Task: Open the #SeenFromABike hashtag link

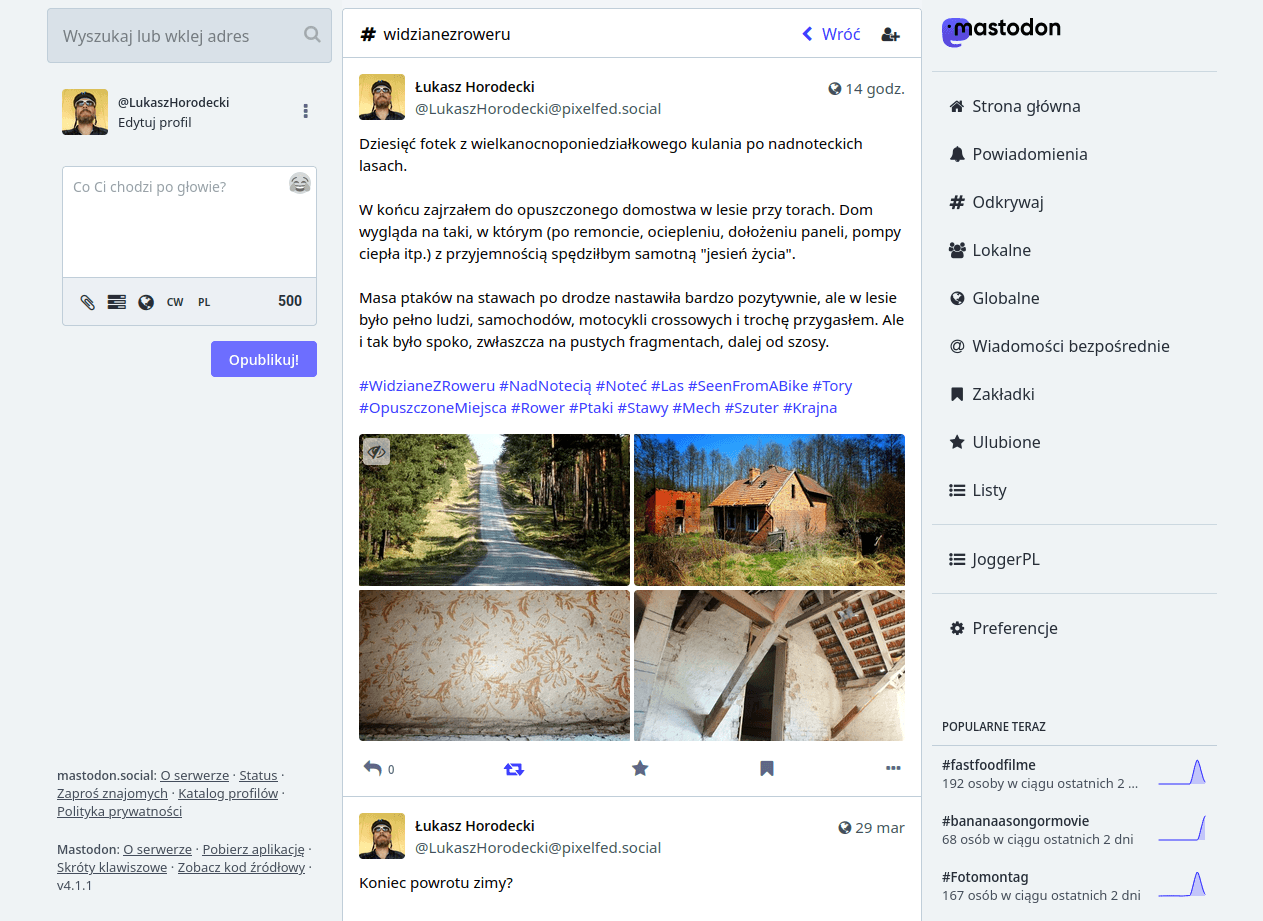Action: (x=748, y=385)
